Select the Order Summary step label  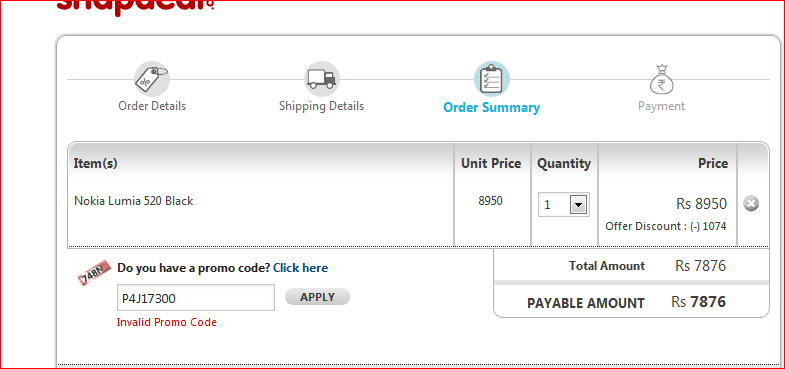[492, 108]
